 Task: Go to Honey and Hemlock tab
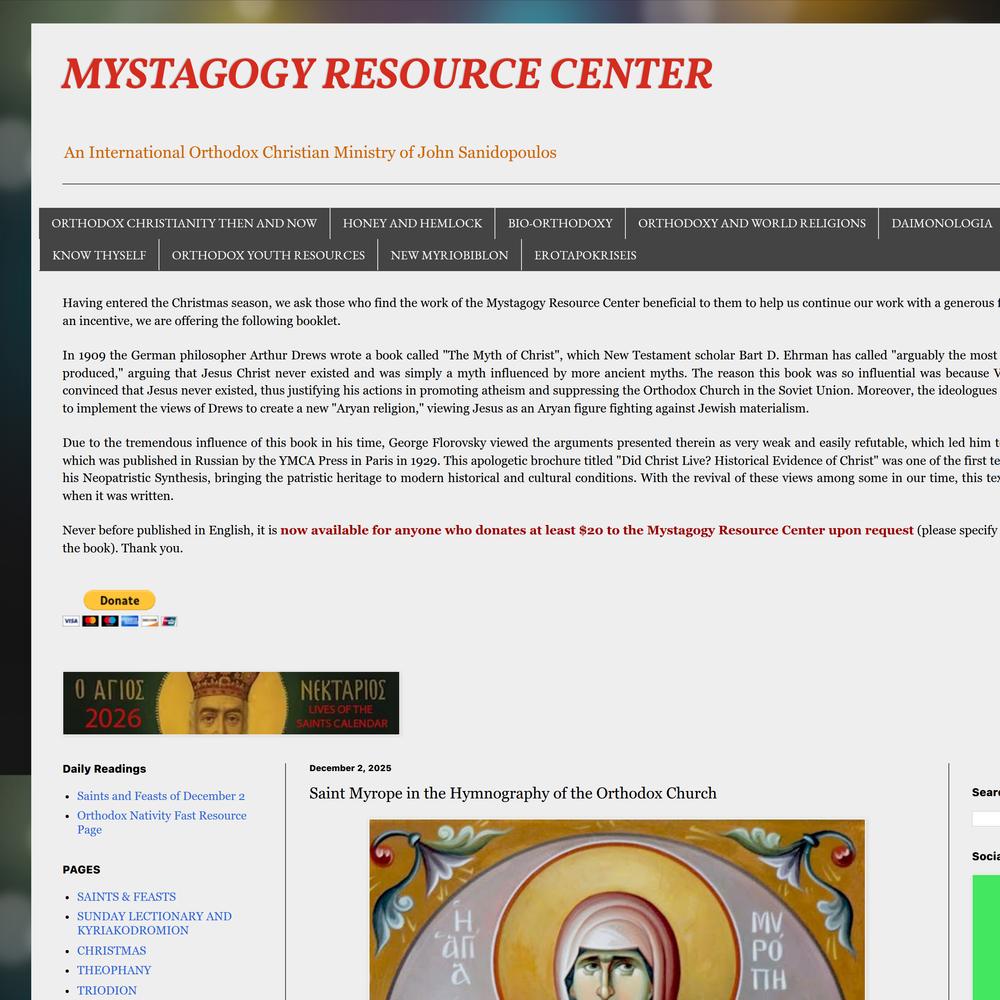[412, 223]
